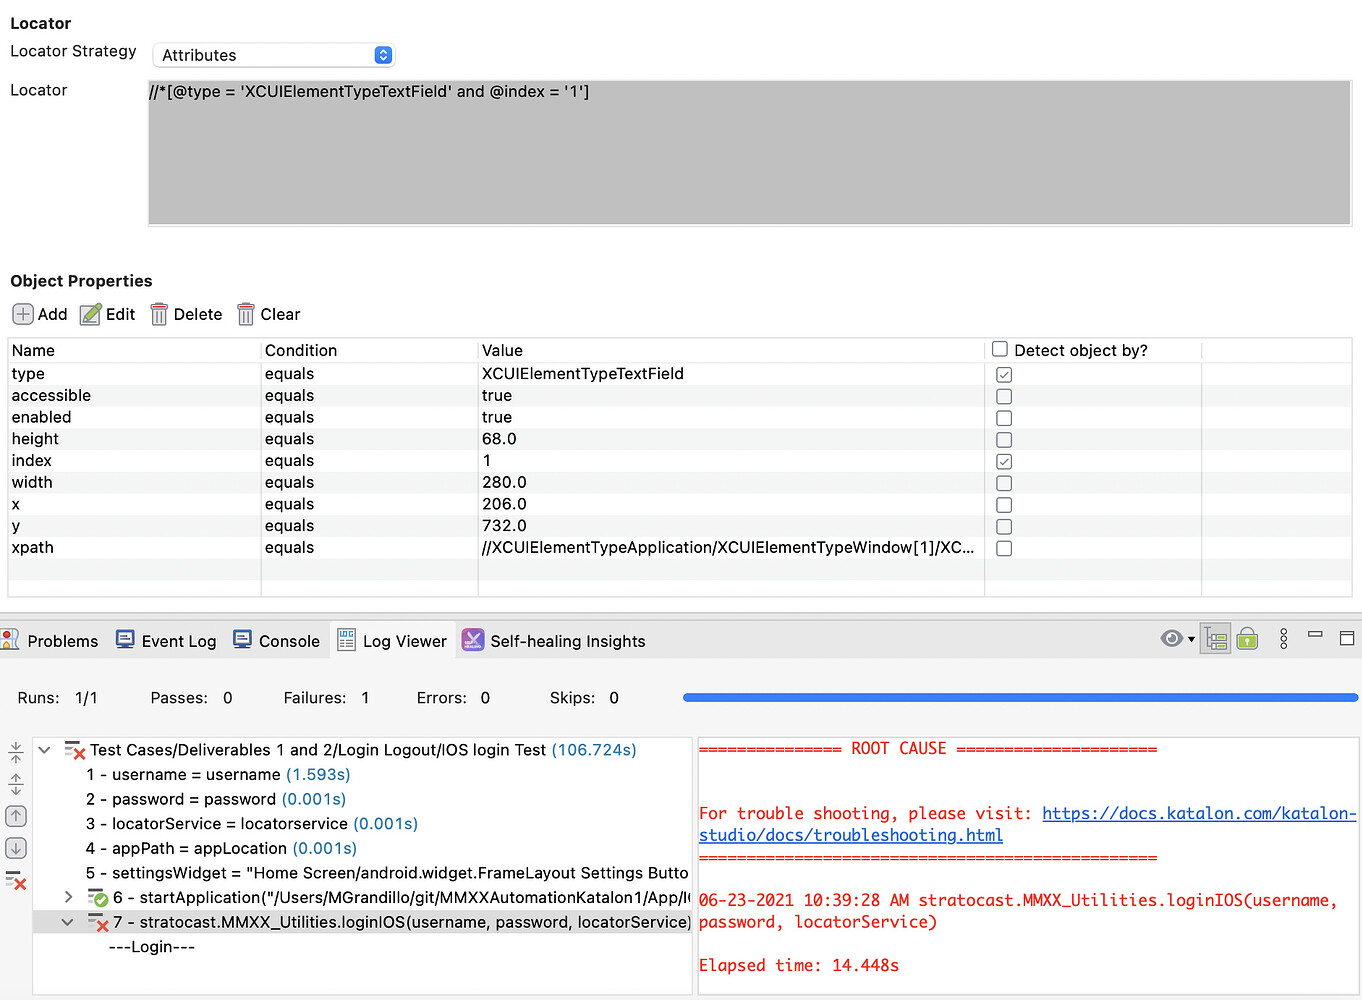Image resolution: width=1362 pixels, height=1000 pixels.
Task: Toggle scroll lock in the Log Viewer
Action: tap(1247, 638)
